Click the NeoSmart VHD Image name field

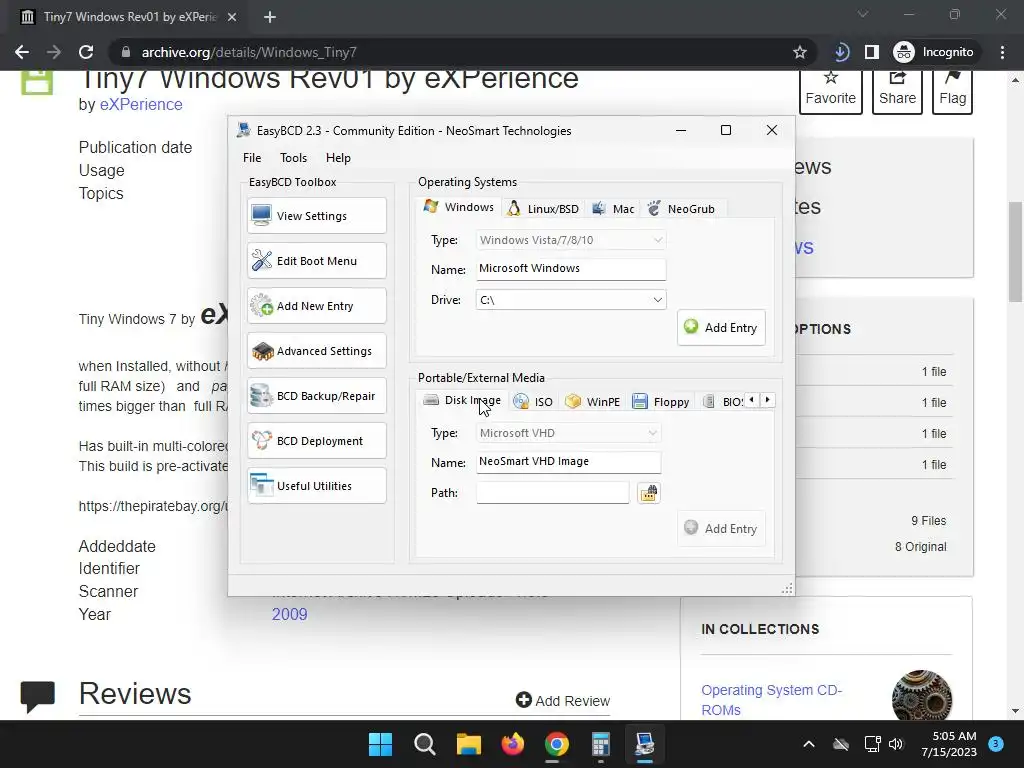point(568,462)
